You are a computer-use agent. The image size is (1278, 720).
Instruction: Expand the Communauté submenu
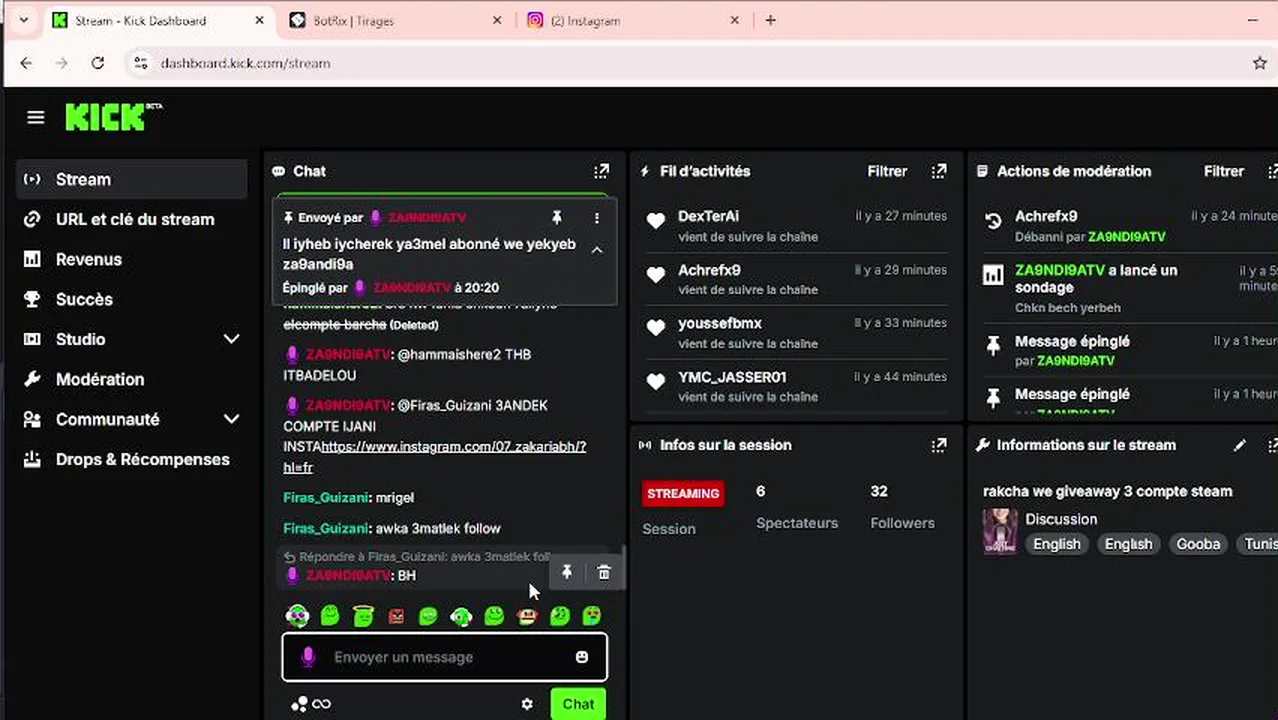(231, 419)
